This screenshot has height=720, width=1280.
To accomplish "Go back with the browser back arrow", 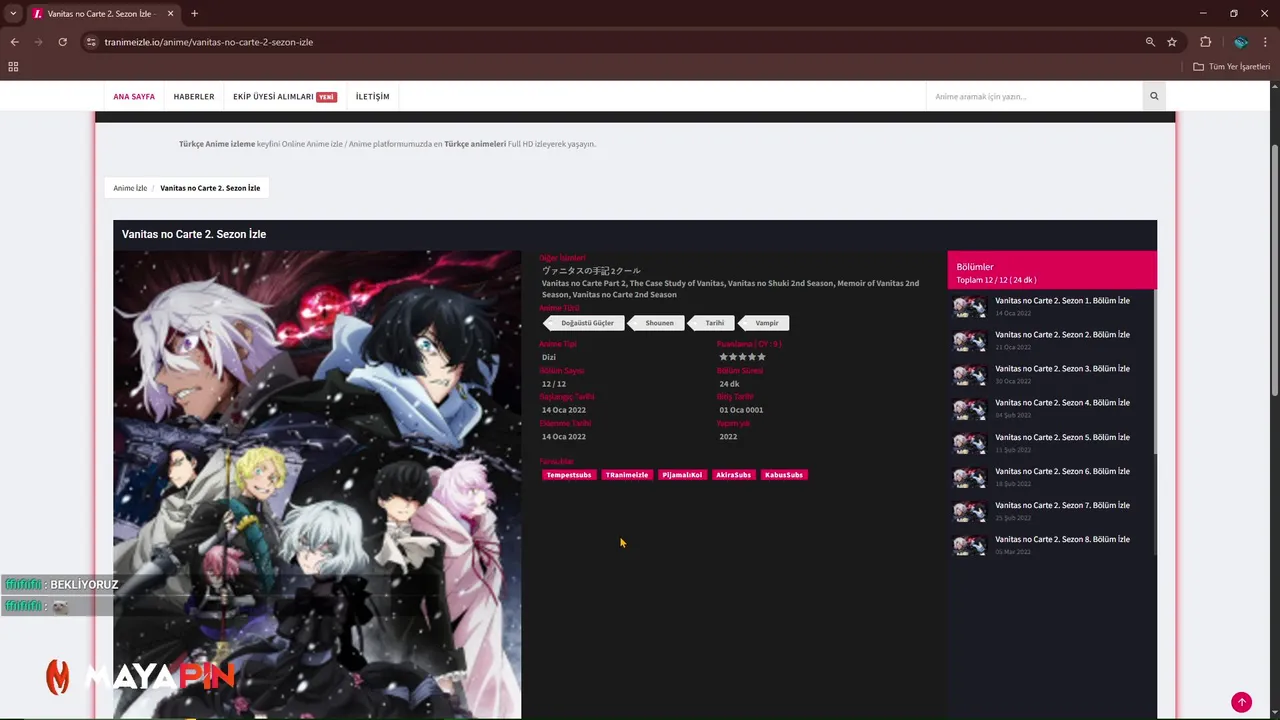I will coord(14,42).
